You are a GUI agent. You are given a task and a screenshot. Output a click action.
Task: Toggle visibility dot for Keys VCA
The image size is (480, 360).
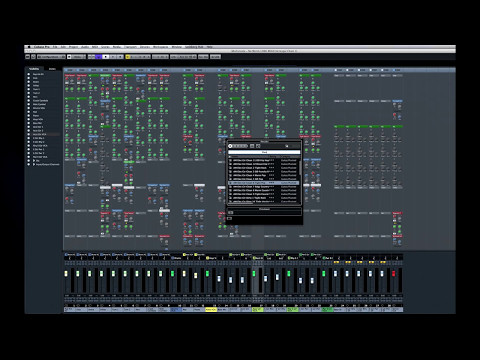(29, 119)
